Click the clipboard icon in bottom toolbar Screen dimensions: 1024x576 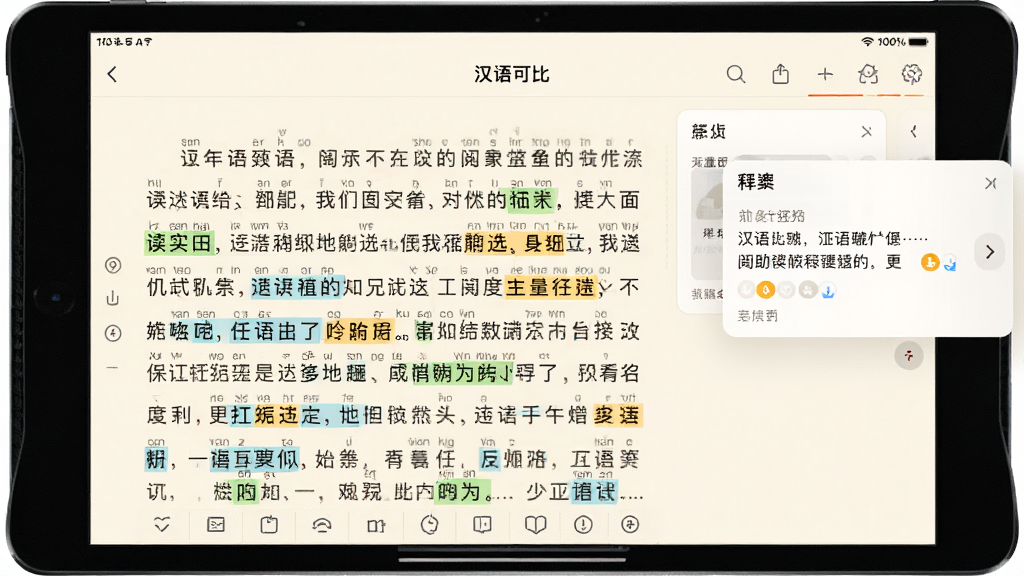pyautogui.click(x=269, y=524)
